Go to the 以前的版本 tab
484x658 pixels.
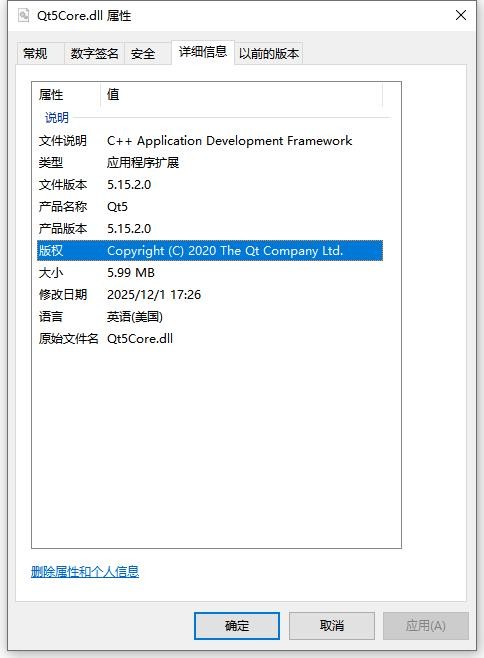click(269, 54)
